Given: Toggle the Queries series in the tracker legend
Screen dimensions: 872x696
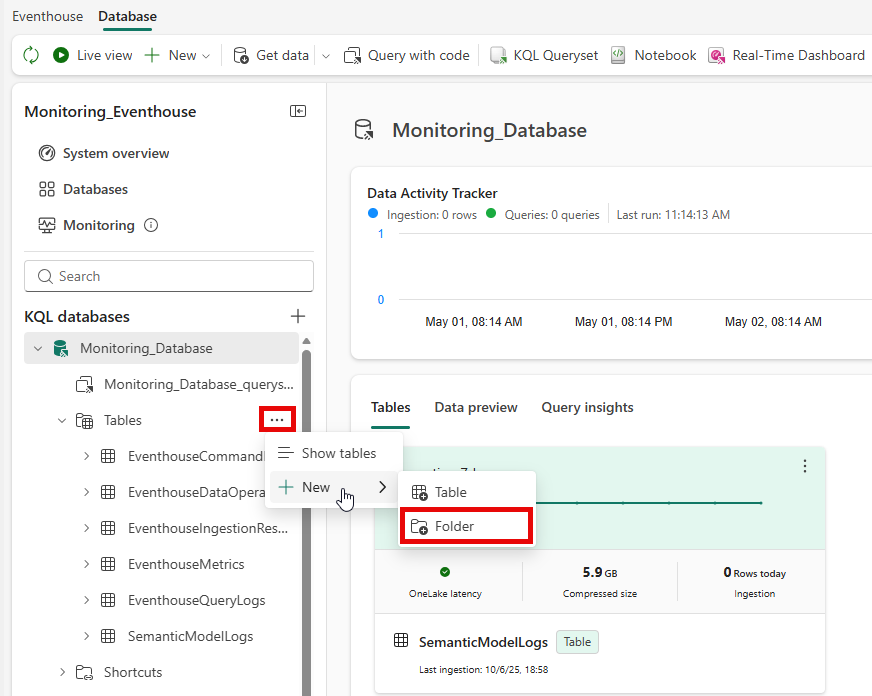Looking at the screenshot, I should point(543,215).
